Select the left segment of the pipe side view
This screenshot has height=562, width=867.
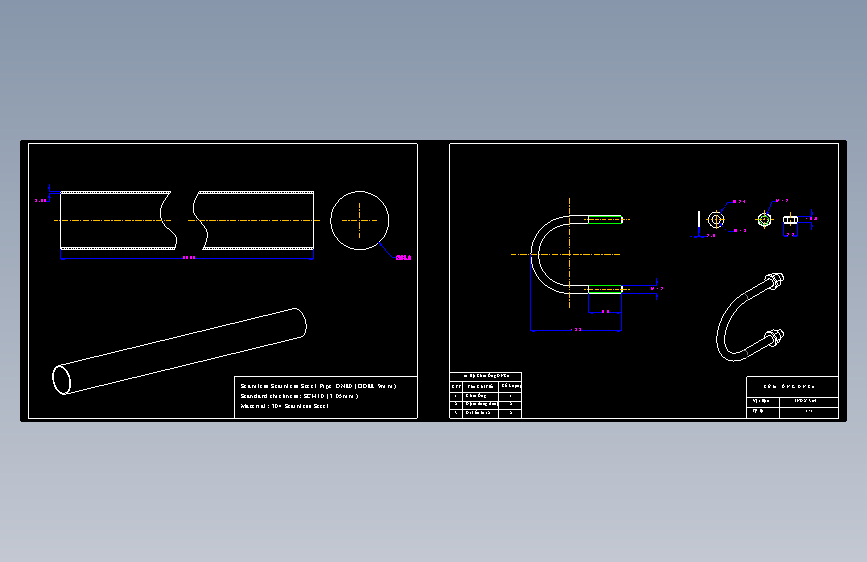click(118, 220)
